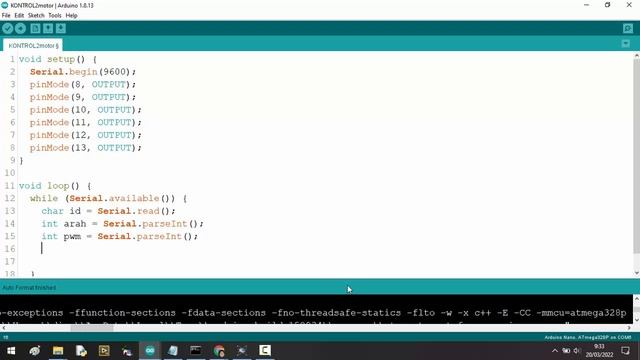Click on 'int arah = Serial.parseInt();' line

[122, 224]
